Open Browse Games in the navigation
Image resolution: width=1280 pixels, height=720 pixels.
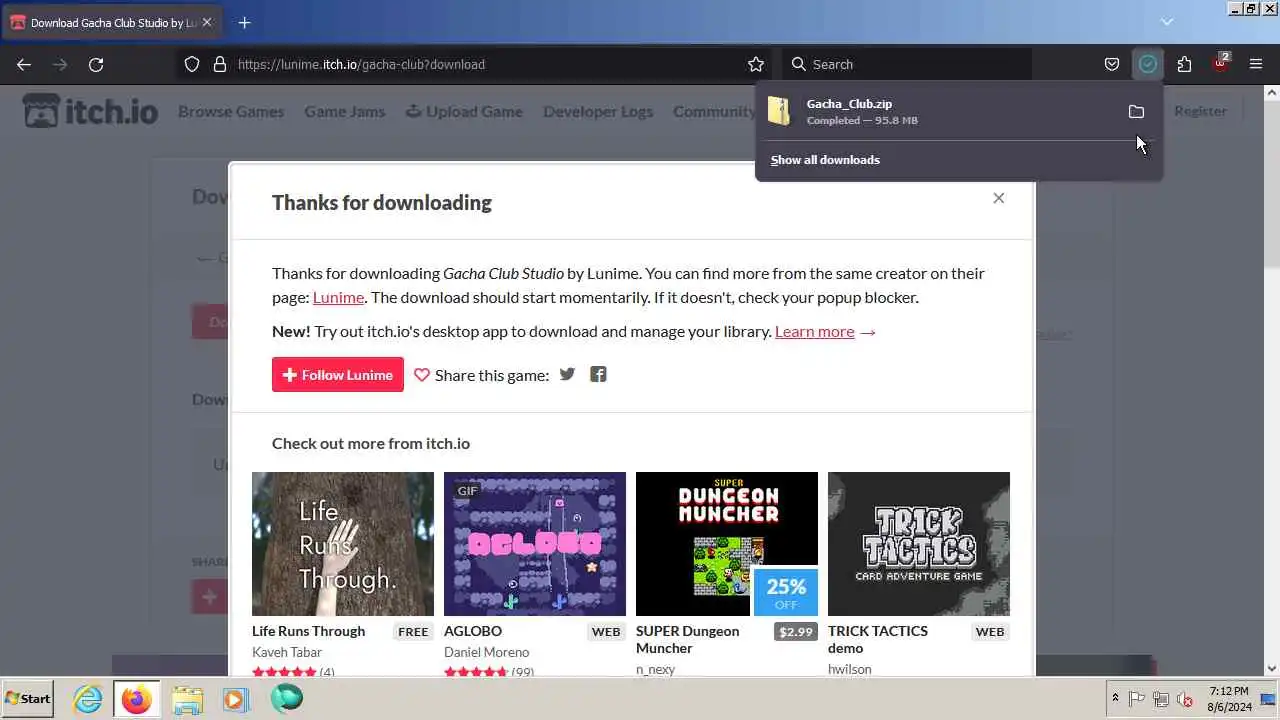click(231, 111)
